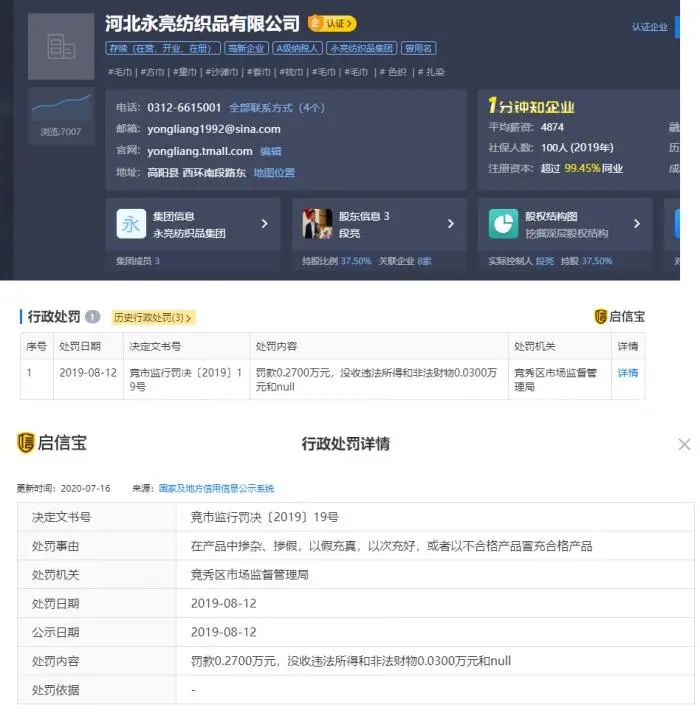The height and width of the screenshot is (719, 700).
Task: Click the 处罚事由 value text
Action: point(391,546)
